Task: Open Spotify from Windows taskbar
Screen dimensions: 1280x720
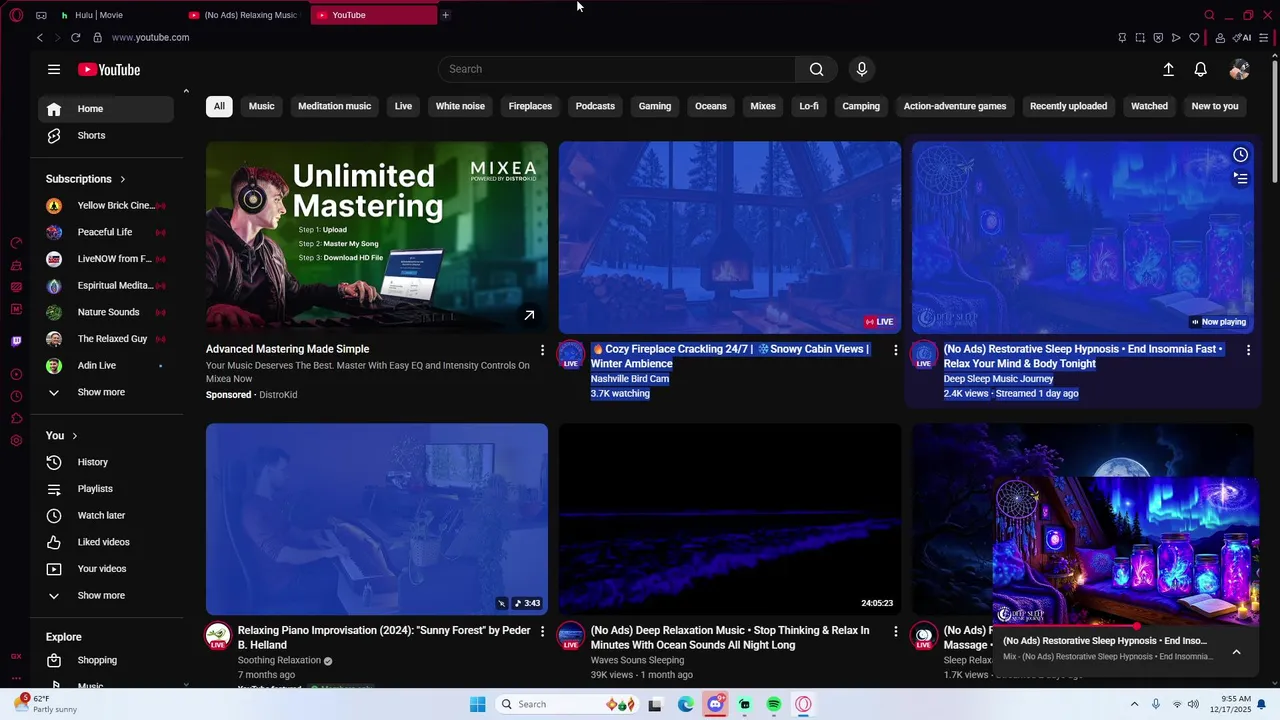Action: (x=774, y=704)
